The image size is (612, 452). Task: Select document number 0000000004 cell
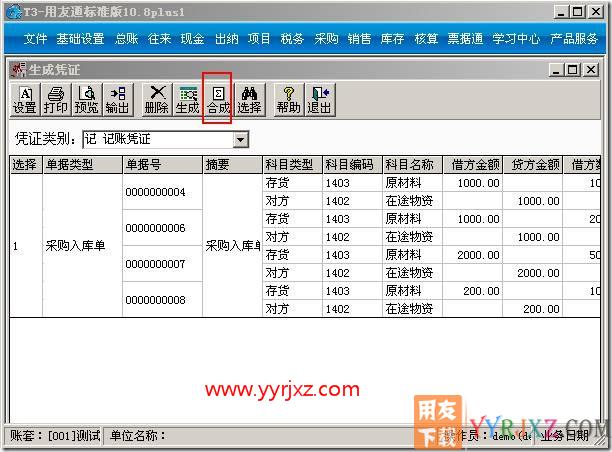(x=162, y=192)
